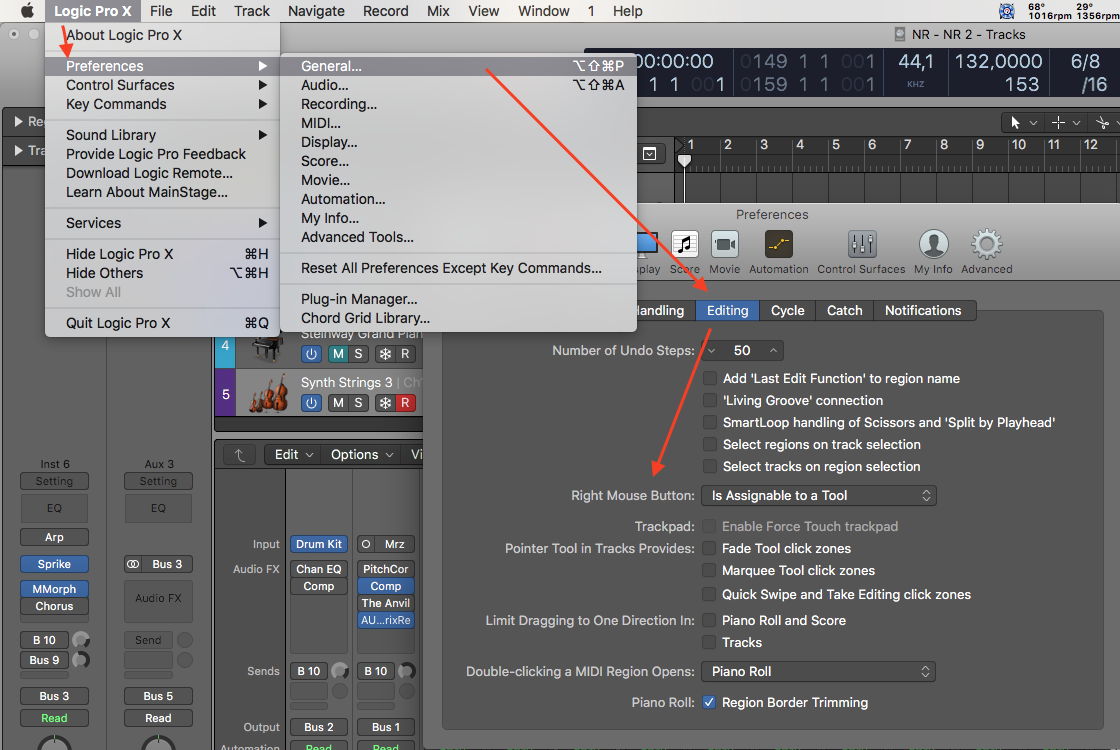Image resolution: width=1120 pixels, height=750 pixels.
Task: Choose Plug-in Manager... menu item
Action: point(459,299)
